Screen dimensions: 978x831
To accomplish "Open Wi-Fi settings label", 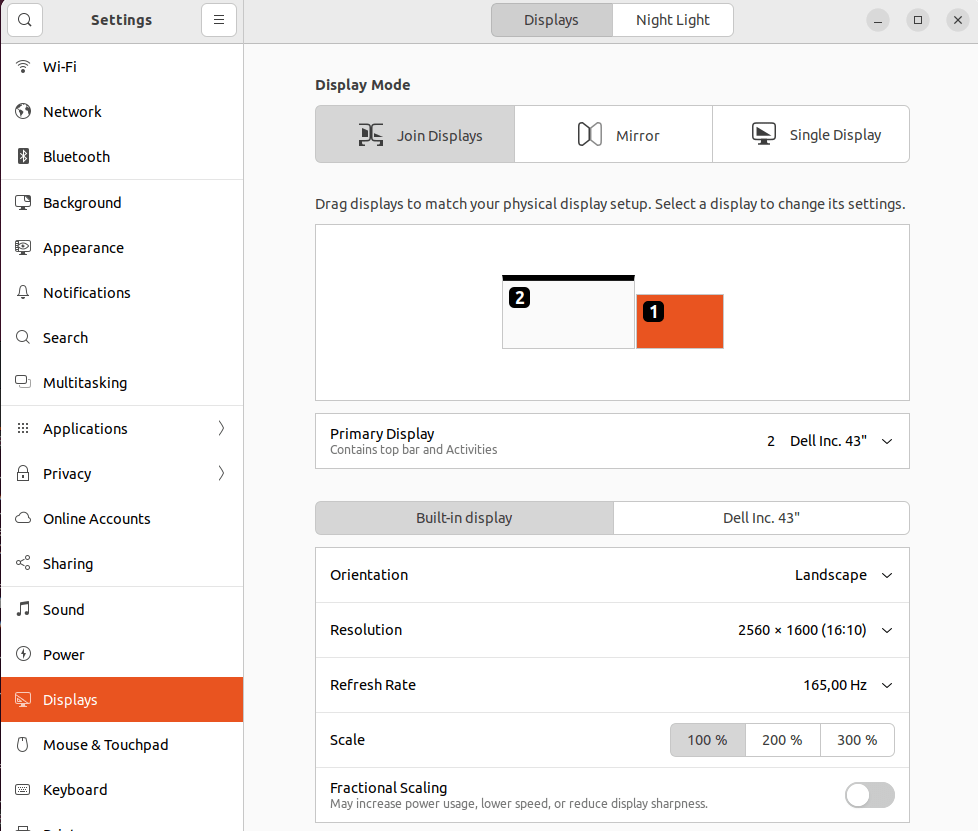I will (60, 67).
